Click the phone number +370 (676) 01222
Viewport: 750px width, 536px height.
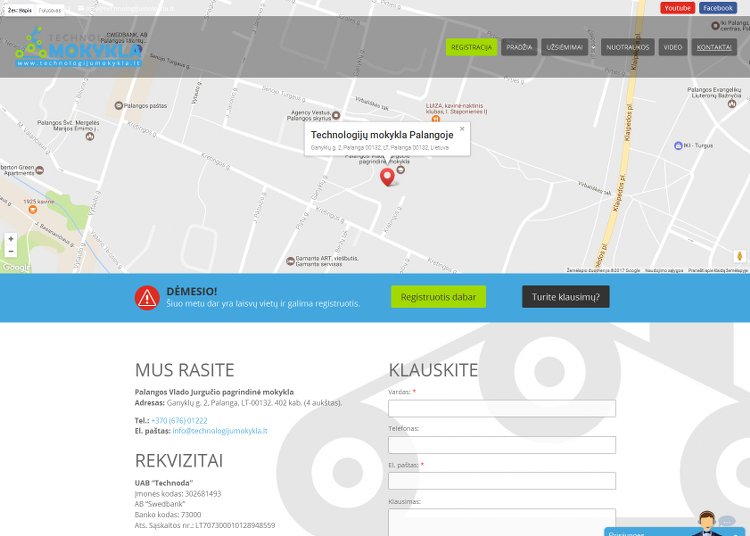pyautogui.click(x=179, y=420)
